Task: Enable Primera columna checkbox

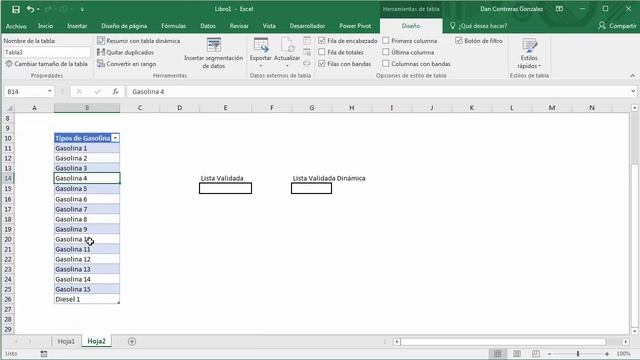Action: pos(386,40)
